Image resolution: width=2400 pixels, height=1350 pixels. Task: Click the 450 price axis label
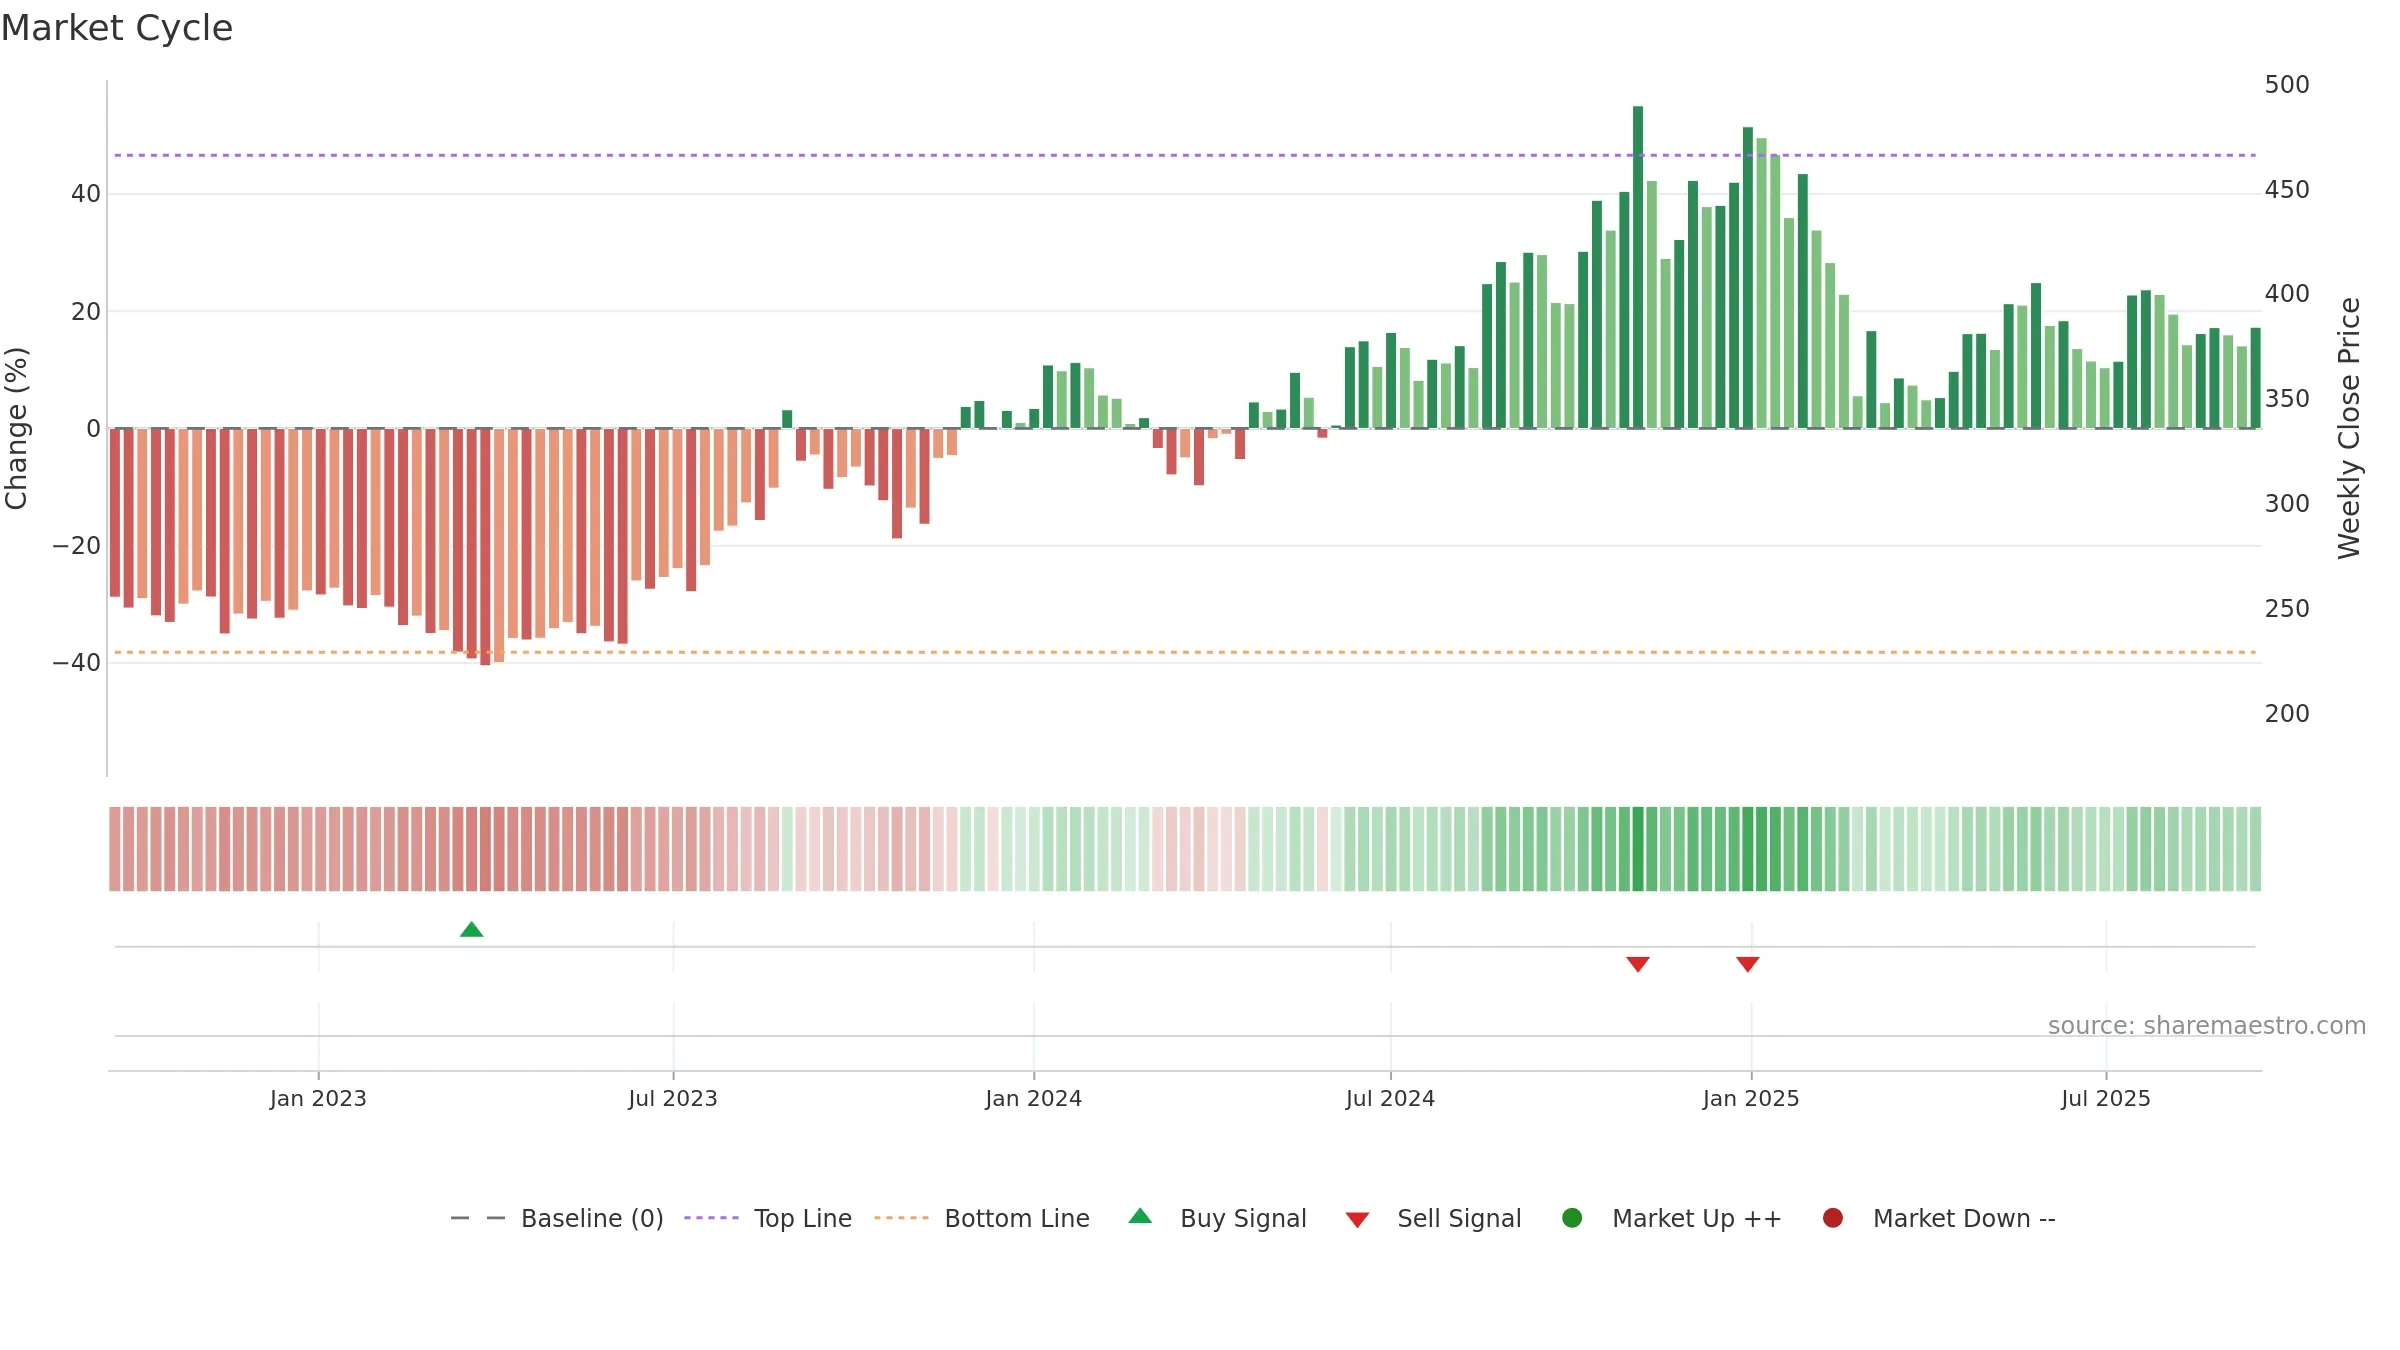point(2287,190)
